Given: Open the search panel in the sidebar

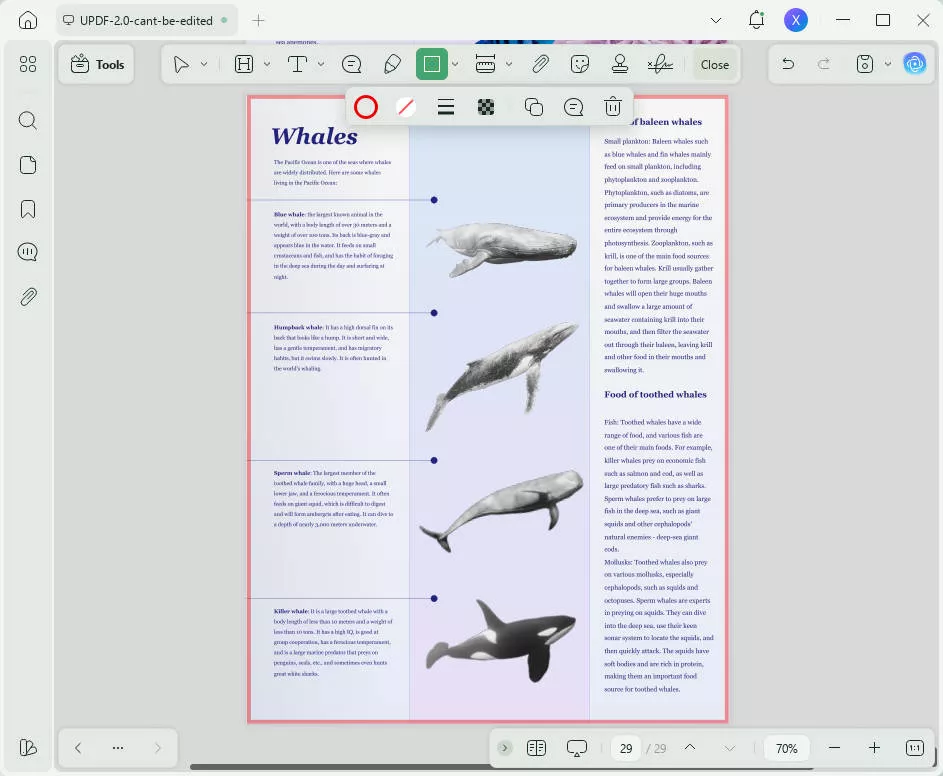Looking at the screenshot, I should pos(28,120).
